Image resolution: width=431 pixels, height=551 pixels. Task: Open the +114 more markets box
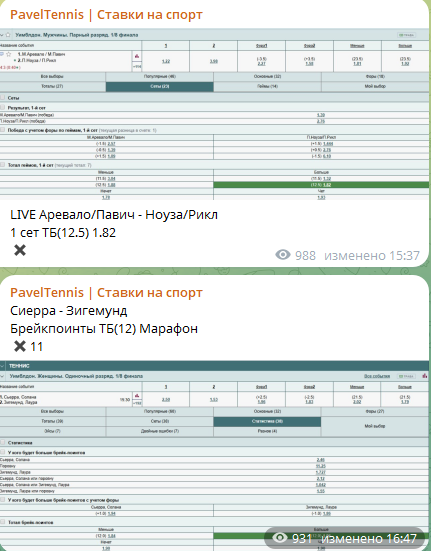point(137,66)
